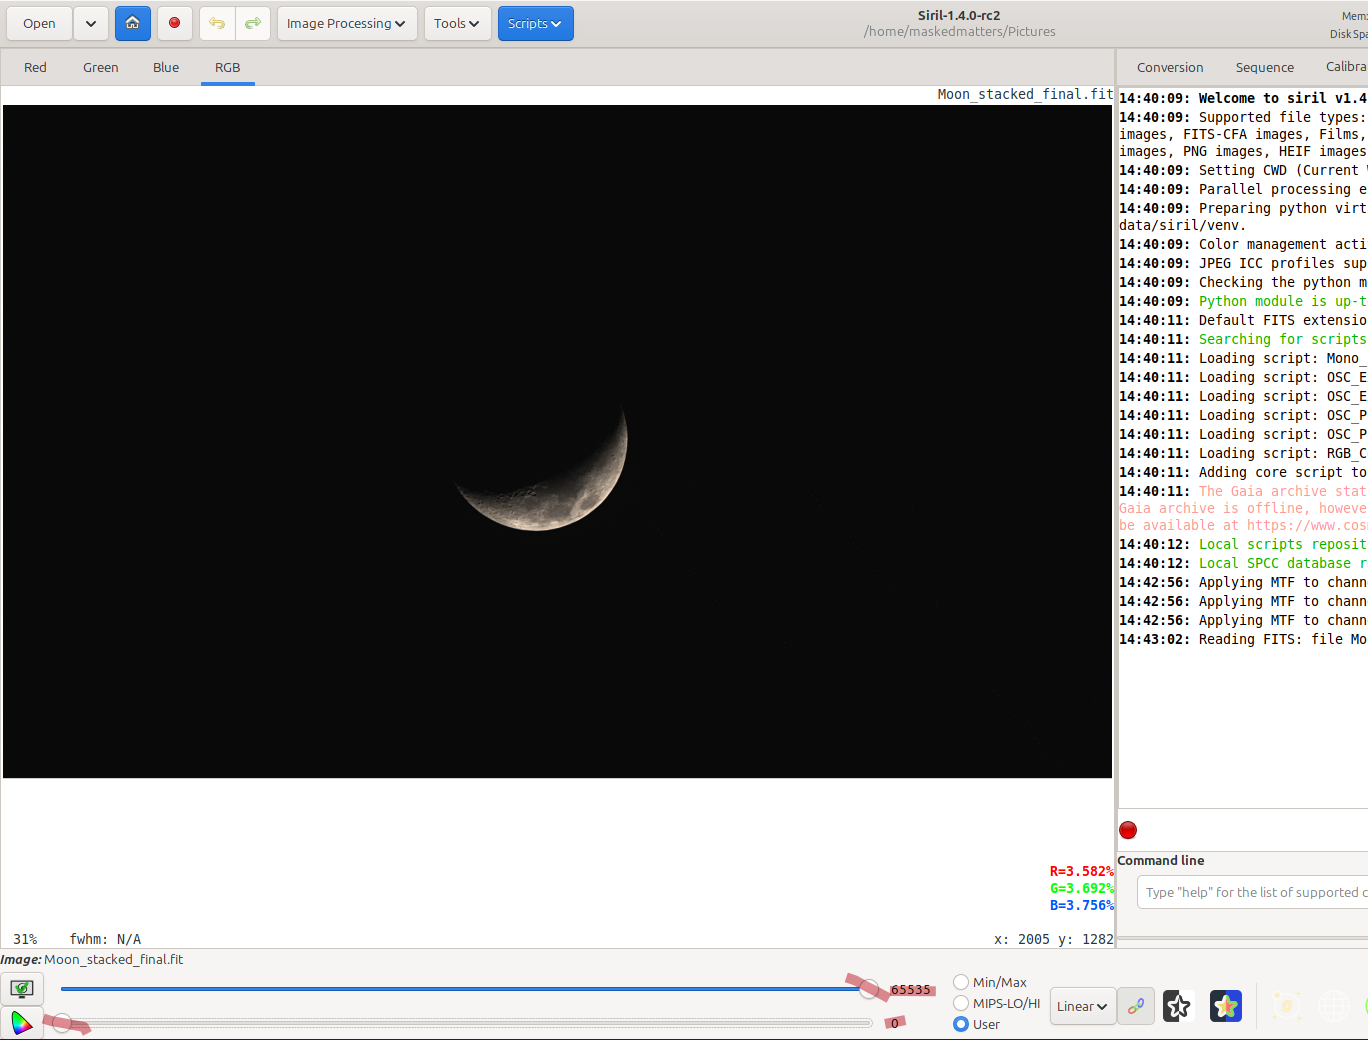Click the command line input field
The height and width of the screenshot is (1040, 1368).
pos(1252,892)
